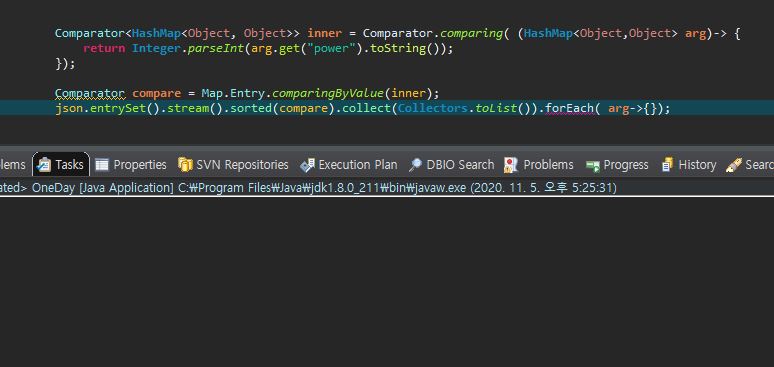Image resolution: width=774 pixels, height=367 pixels.
Task: Click the OneDay Java Application console header
Action: click(x=309, y=188)
